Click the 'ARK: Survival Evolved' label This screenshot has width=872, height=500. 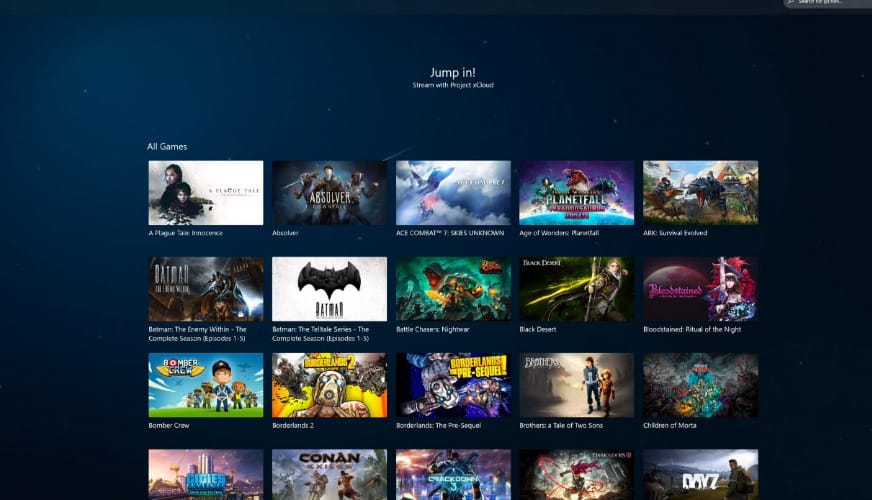click(675, 233)
